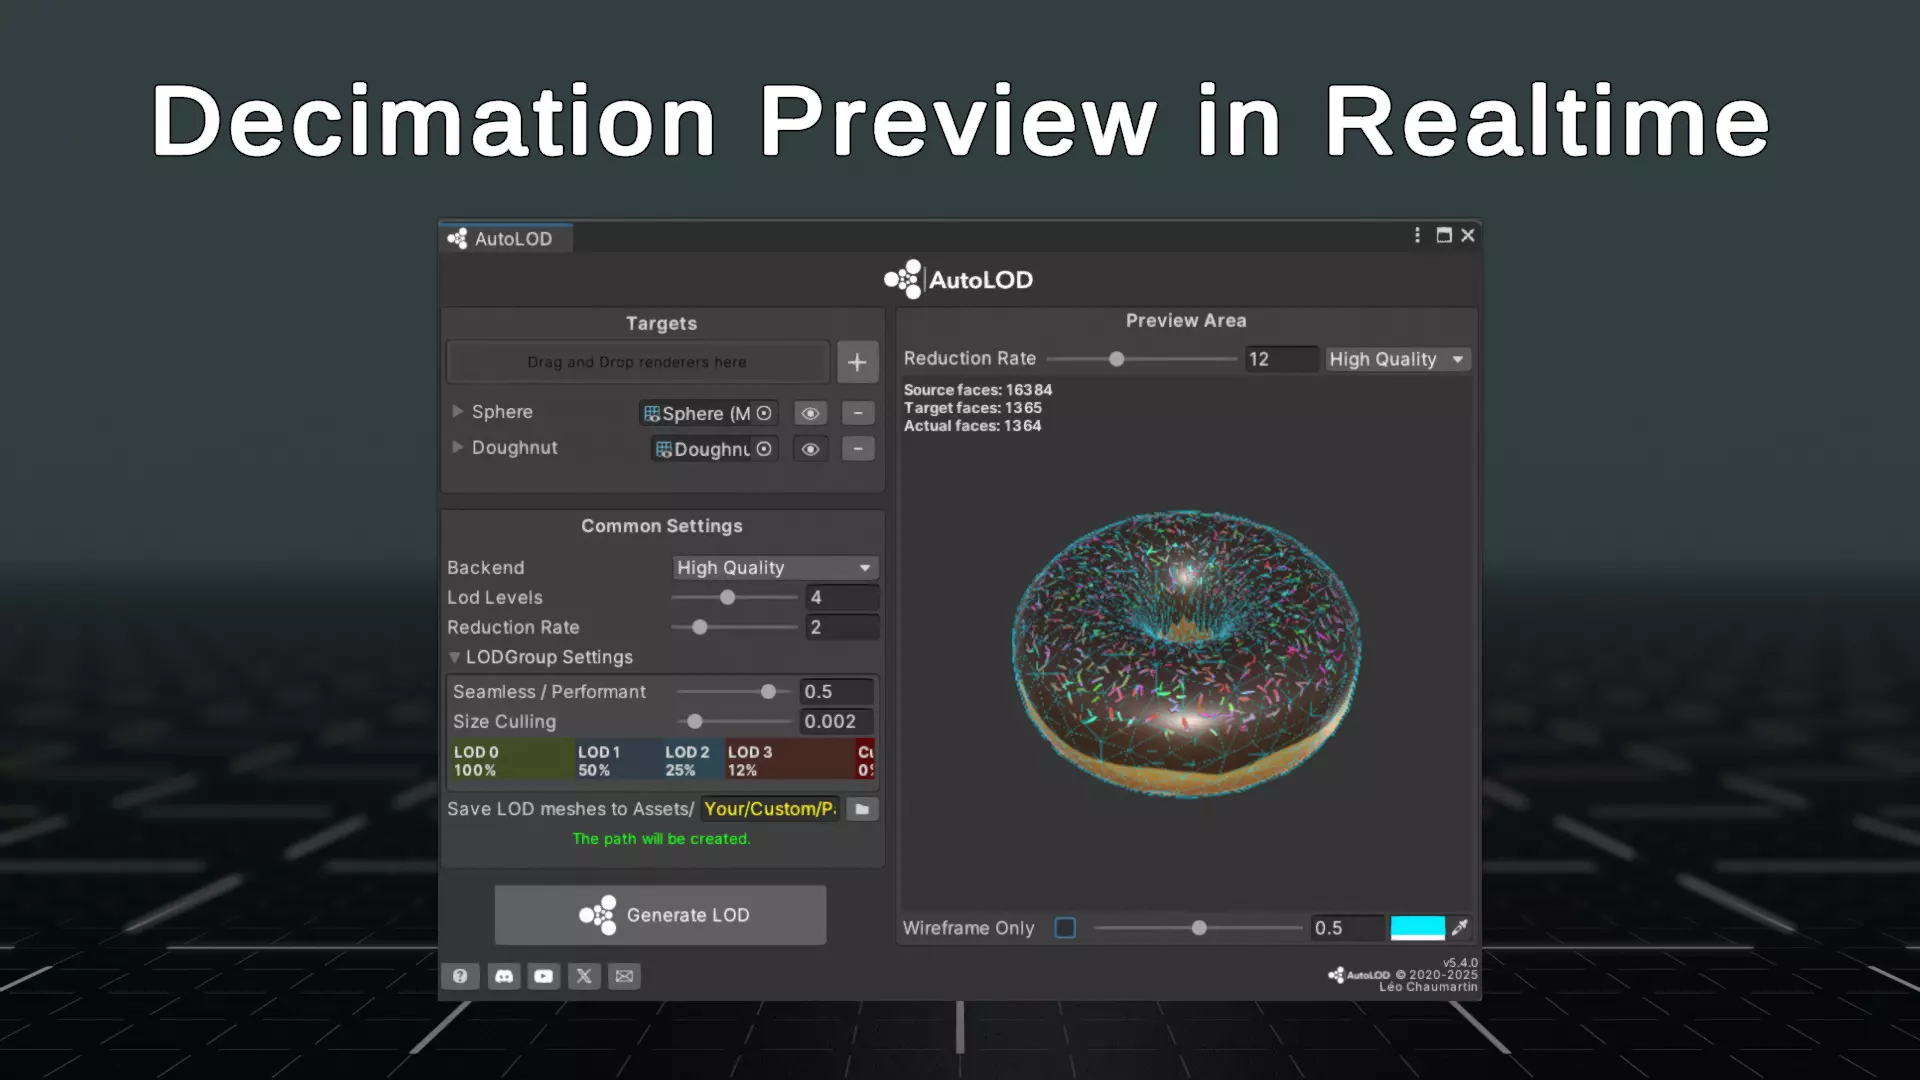This screenshot has height=1080, width=1920.
Task: Click the Your/Custom/P. path input field
Action: click(770, 809)
